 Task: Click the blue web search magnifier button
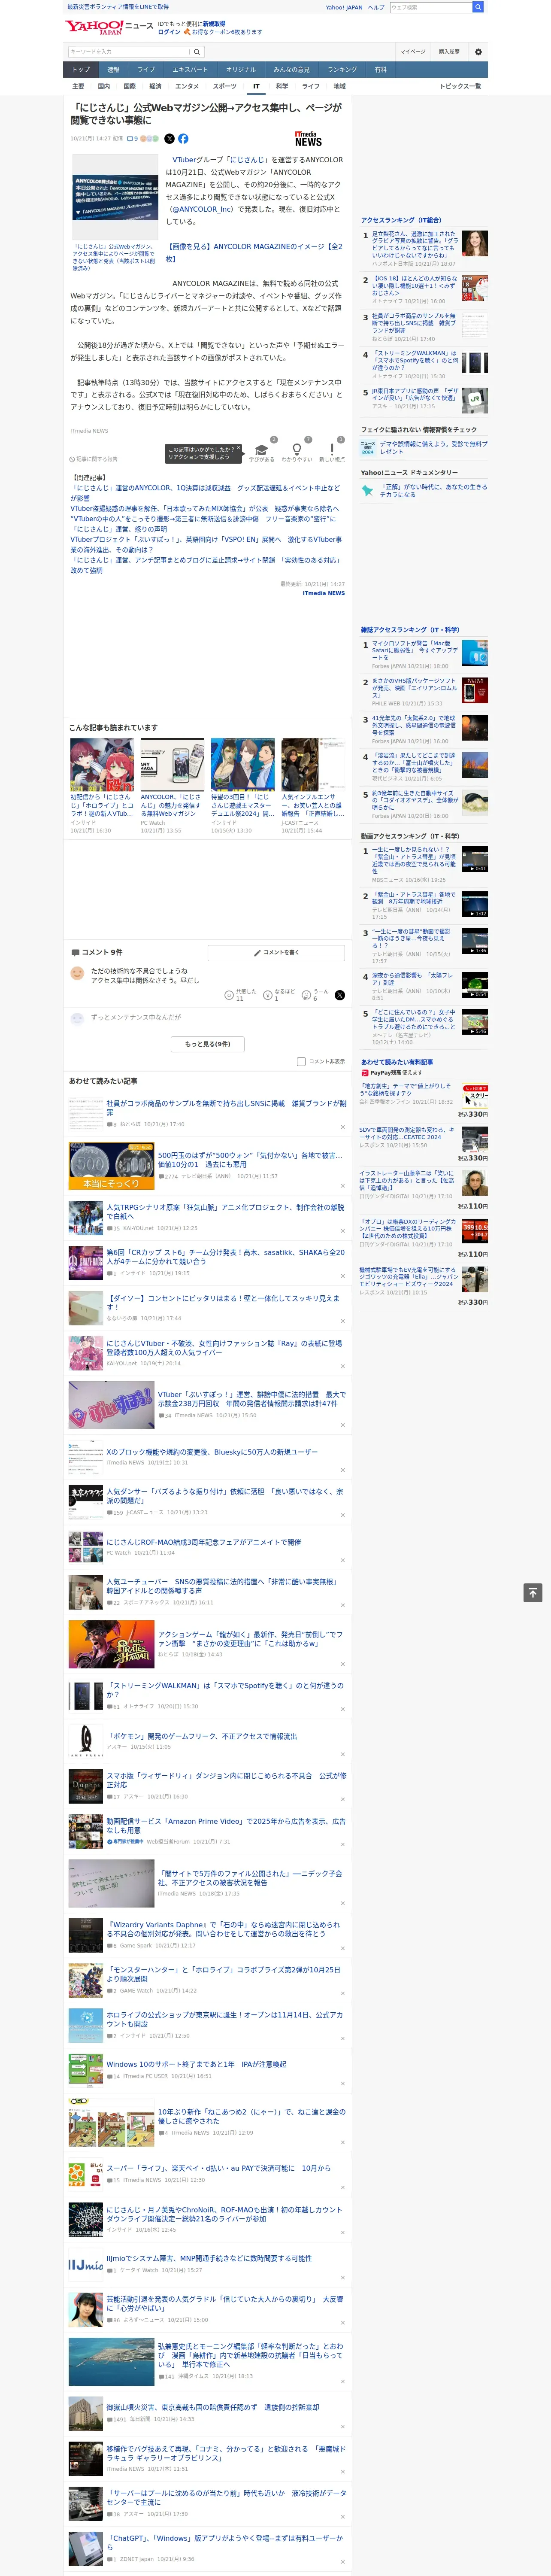coord(478,7)
